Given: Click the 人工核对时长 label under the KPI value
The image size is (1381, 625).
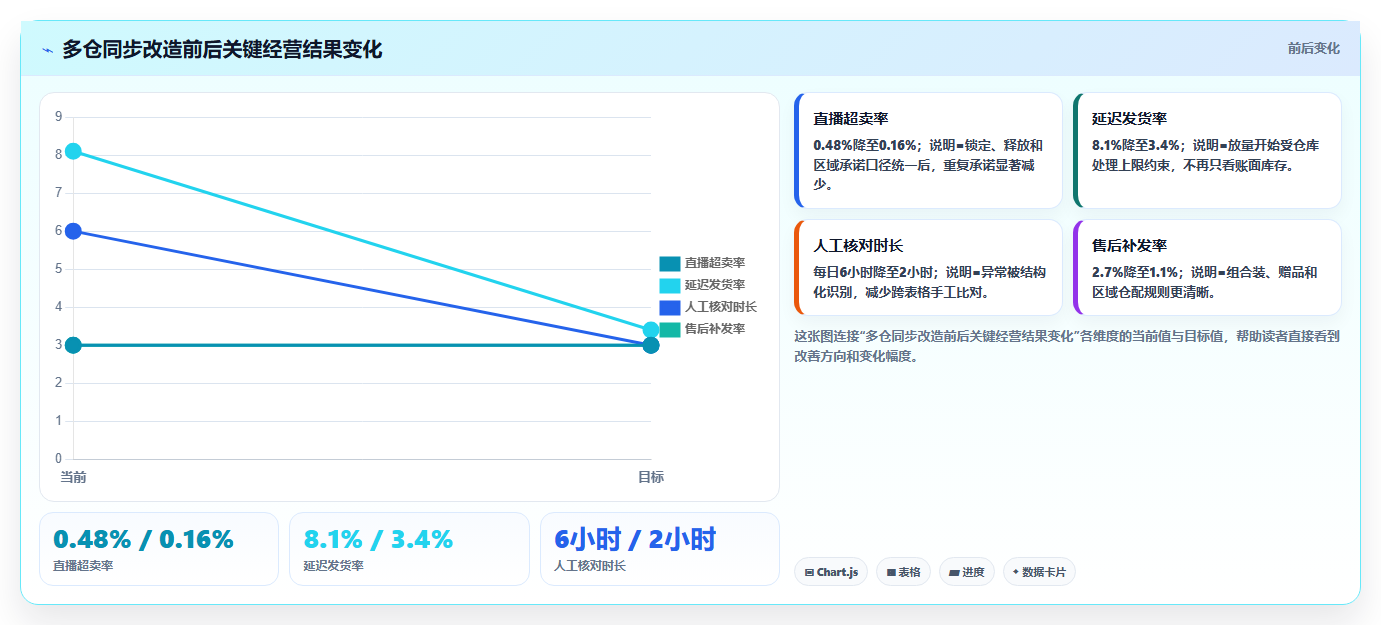Looking at the screenshot, I should point(590,566).
